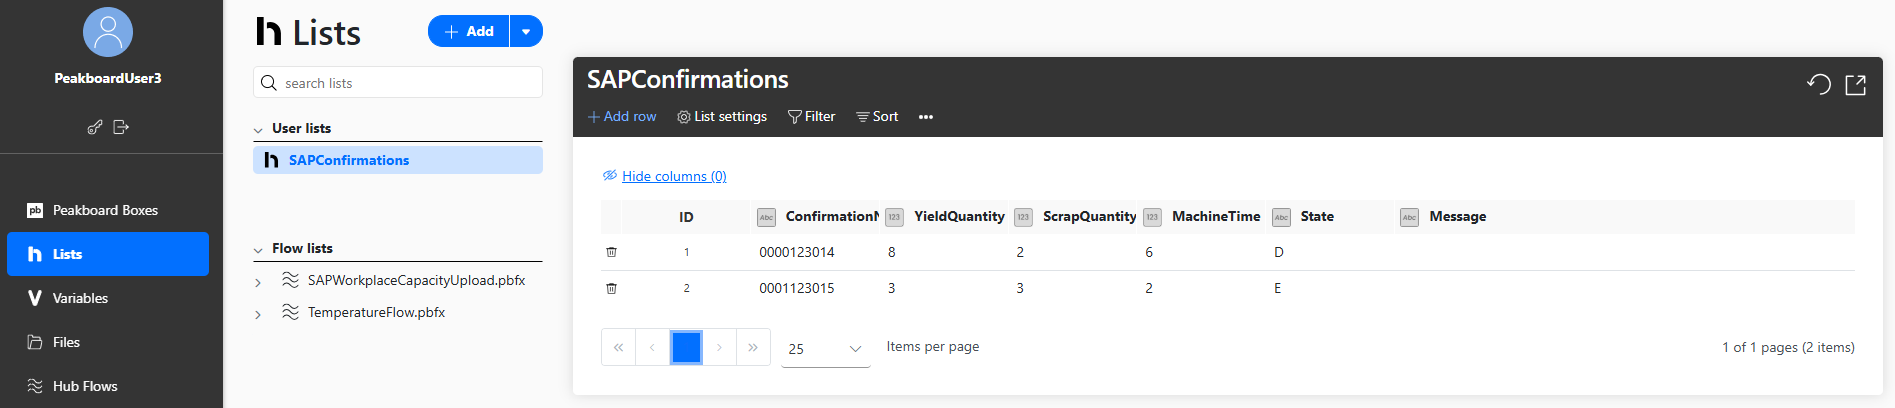Click the PeakboardUser3 profile avatar
This screenshot has height=408, width=1895.
108,32
